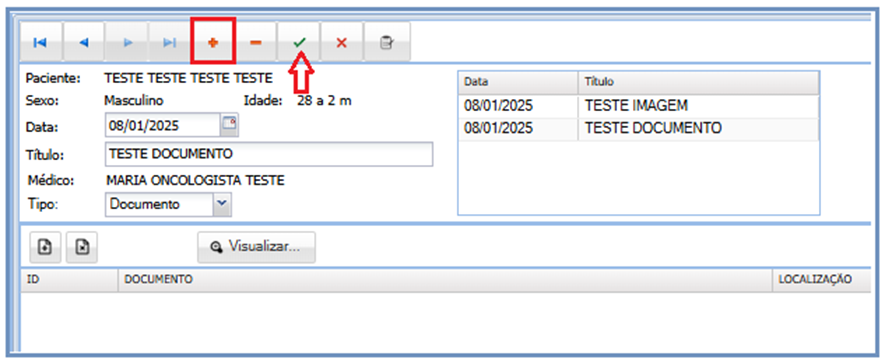The width and height of the screenshot is (885, 363).
Task: Select the TESTE IMAGEM row
Action: [638, 106]
